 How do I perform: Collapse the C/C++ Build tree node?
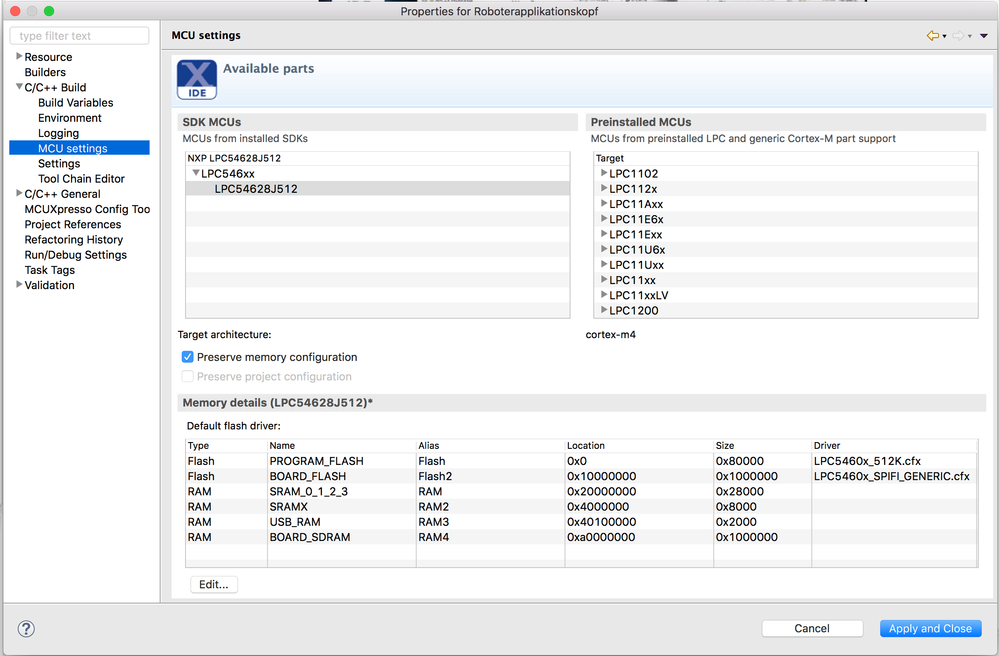pos(19,87)
